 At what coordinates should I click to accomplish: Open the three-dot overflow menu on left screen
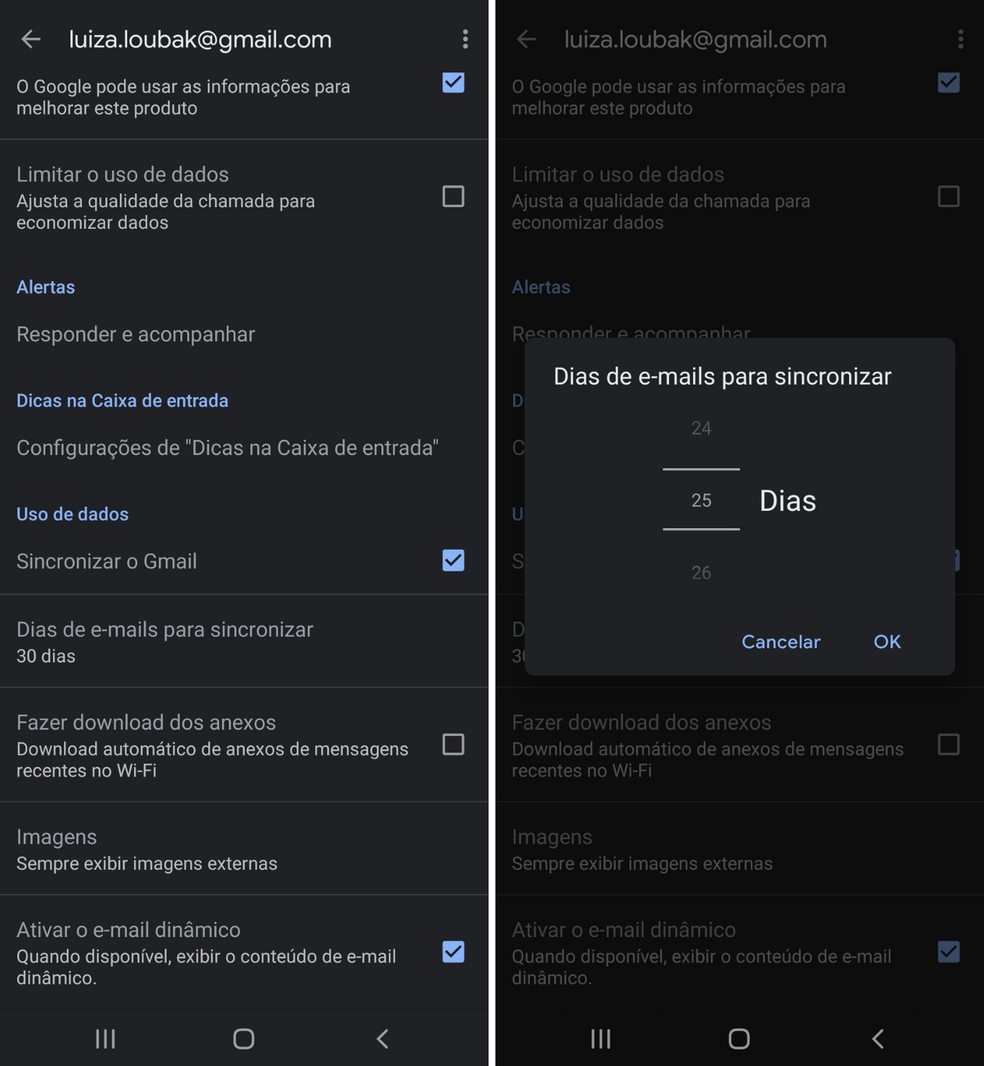[465, 39]
